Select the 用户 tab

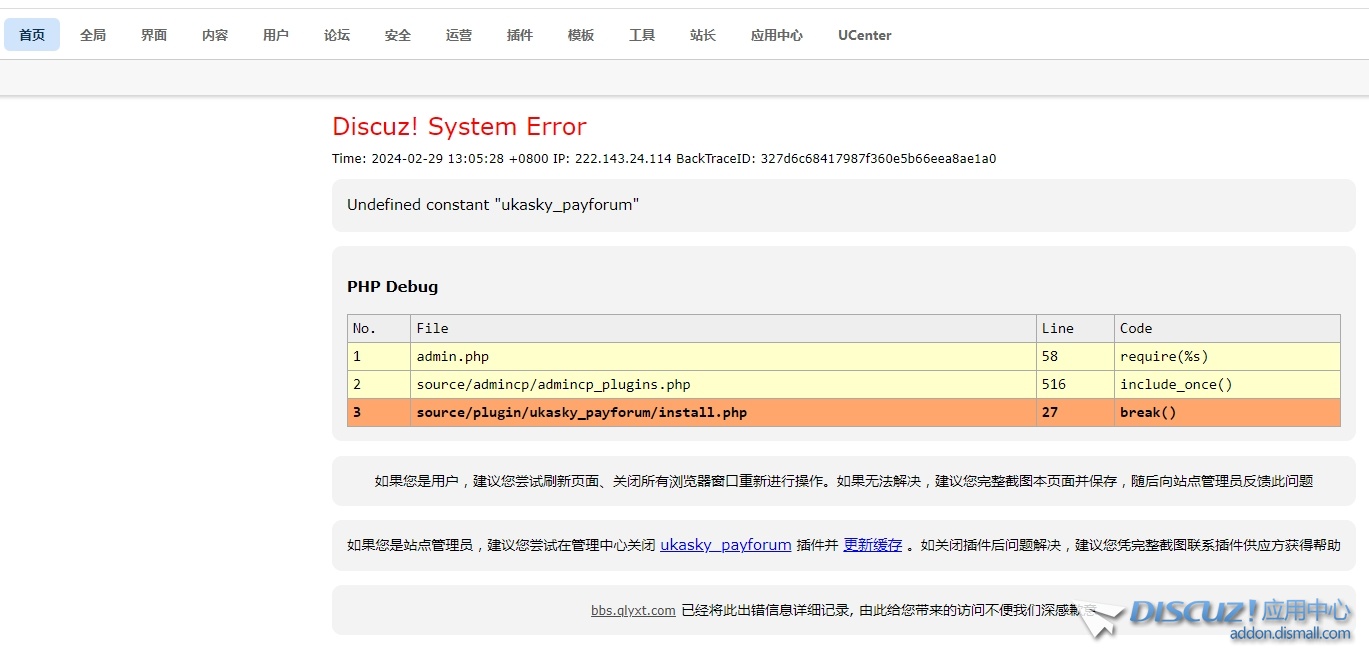click(276, 35)
